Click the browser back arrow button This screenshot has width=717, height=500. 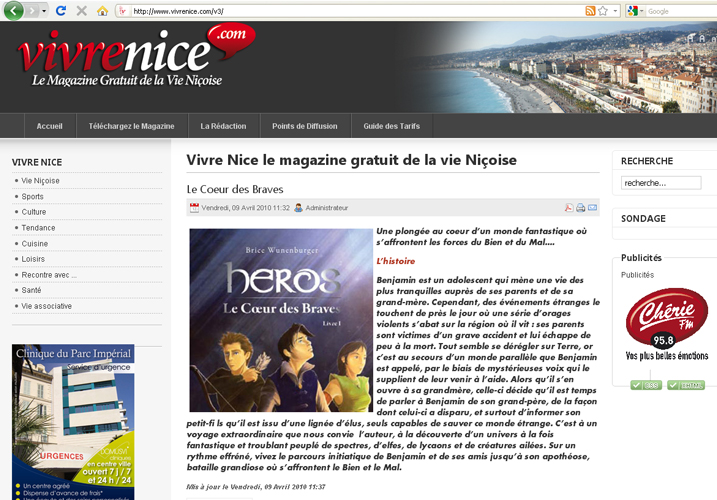(13, 11)
